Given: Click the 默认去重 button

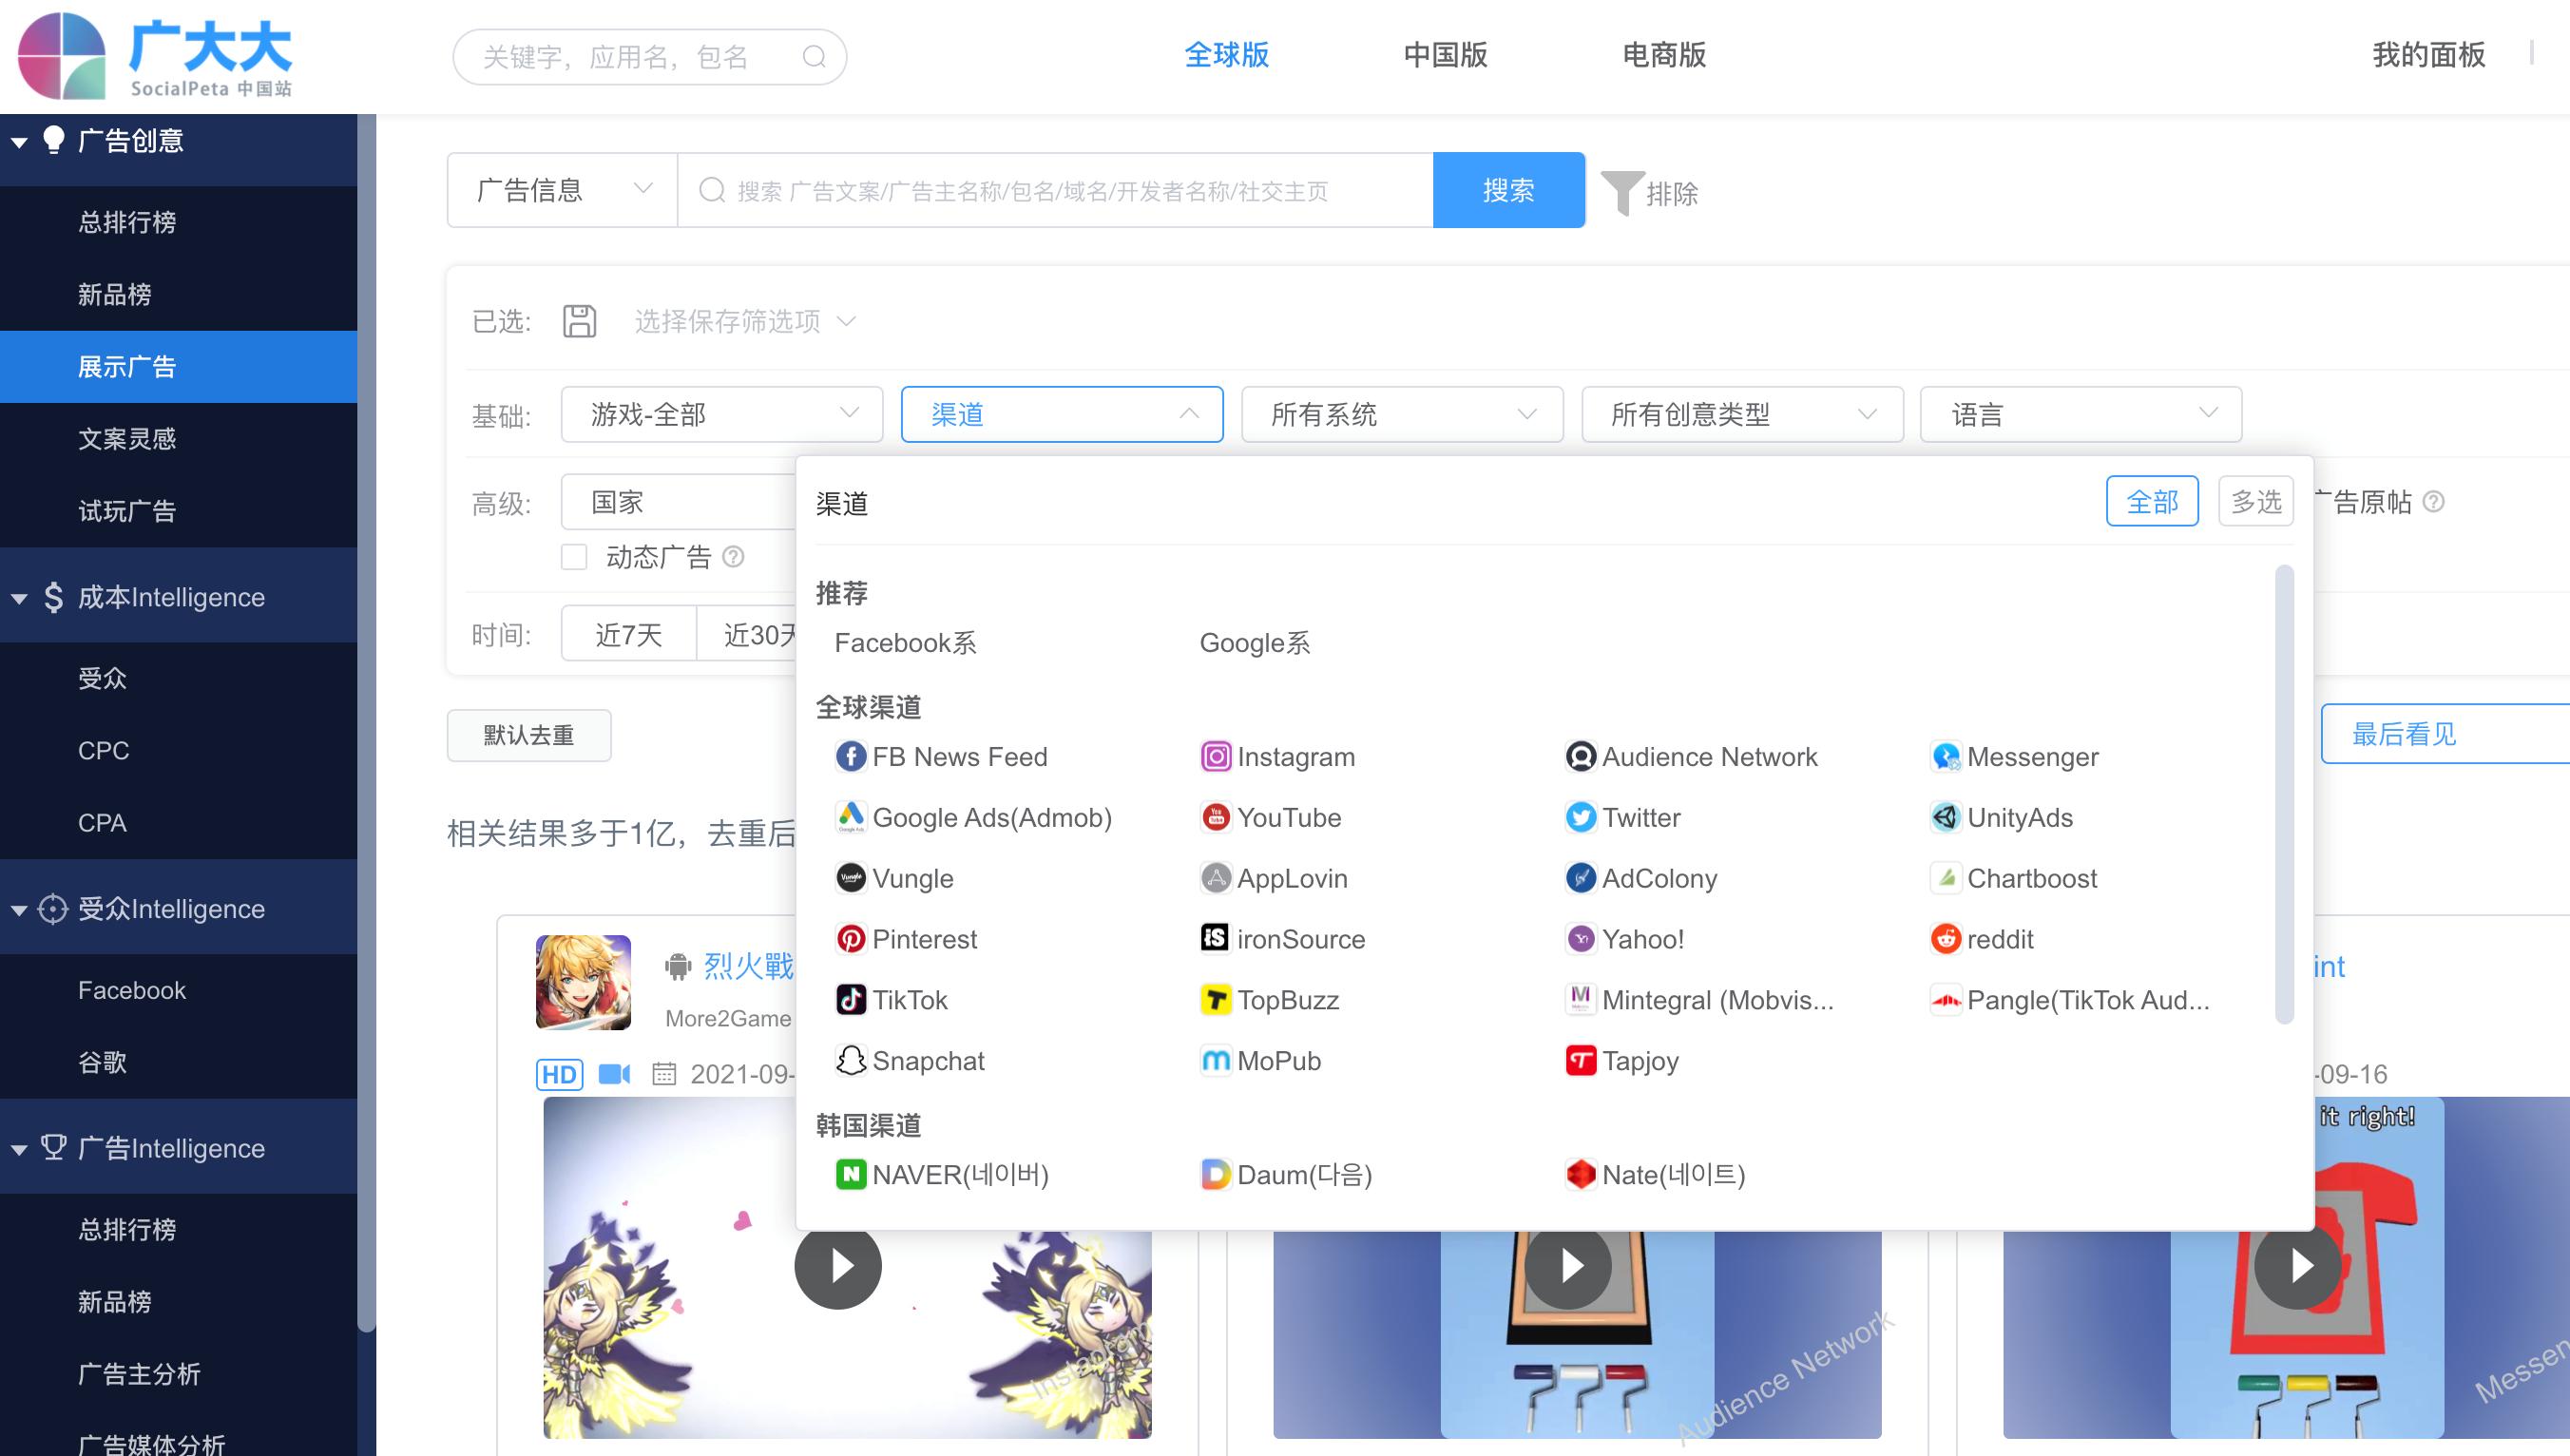Looking at the screenshot, I should point(528,735).
